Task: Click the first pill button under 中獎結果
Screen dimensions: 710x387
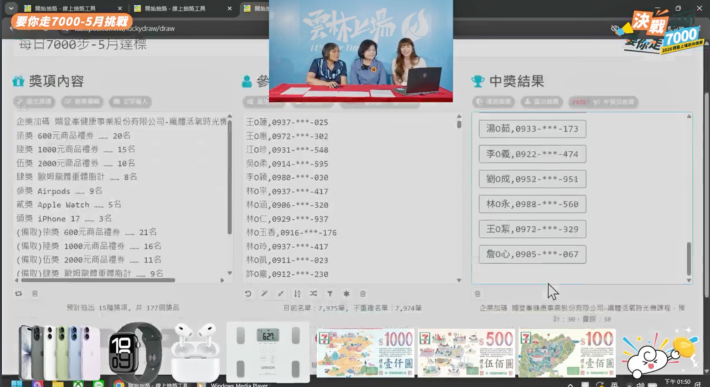Action: pyautogui.click(x=494, y=102)
